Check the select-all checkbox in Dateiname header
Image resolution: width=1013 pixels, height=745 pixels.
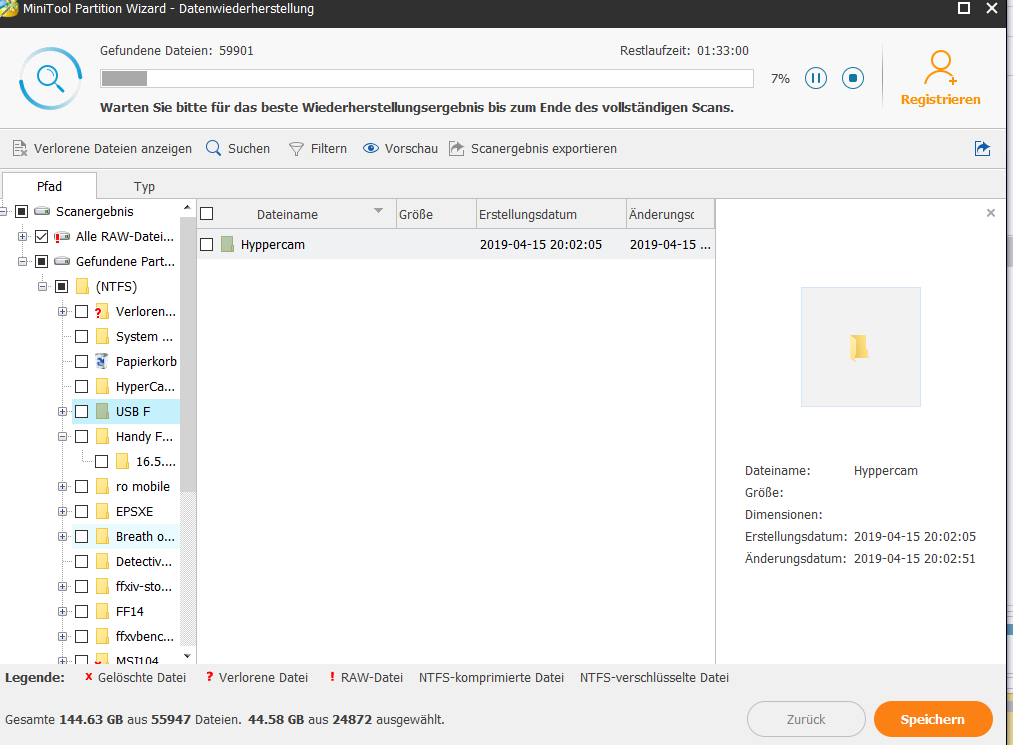tap(207, 214)
